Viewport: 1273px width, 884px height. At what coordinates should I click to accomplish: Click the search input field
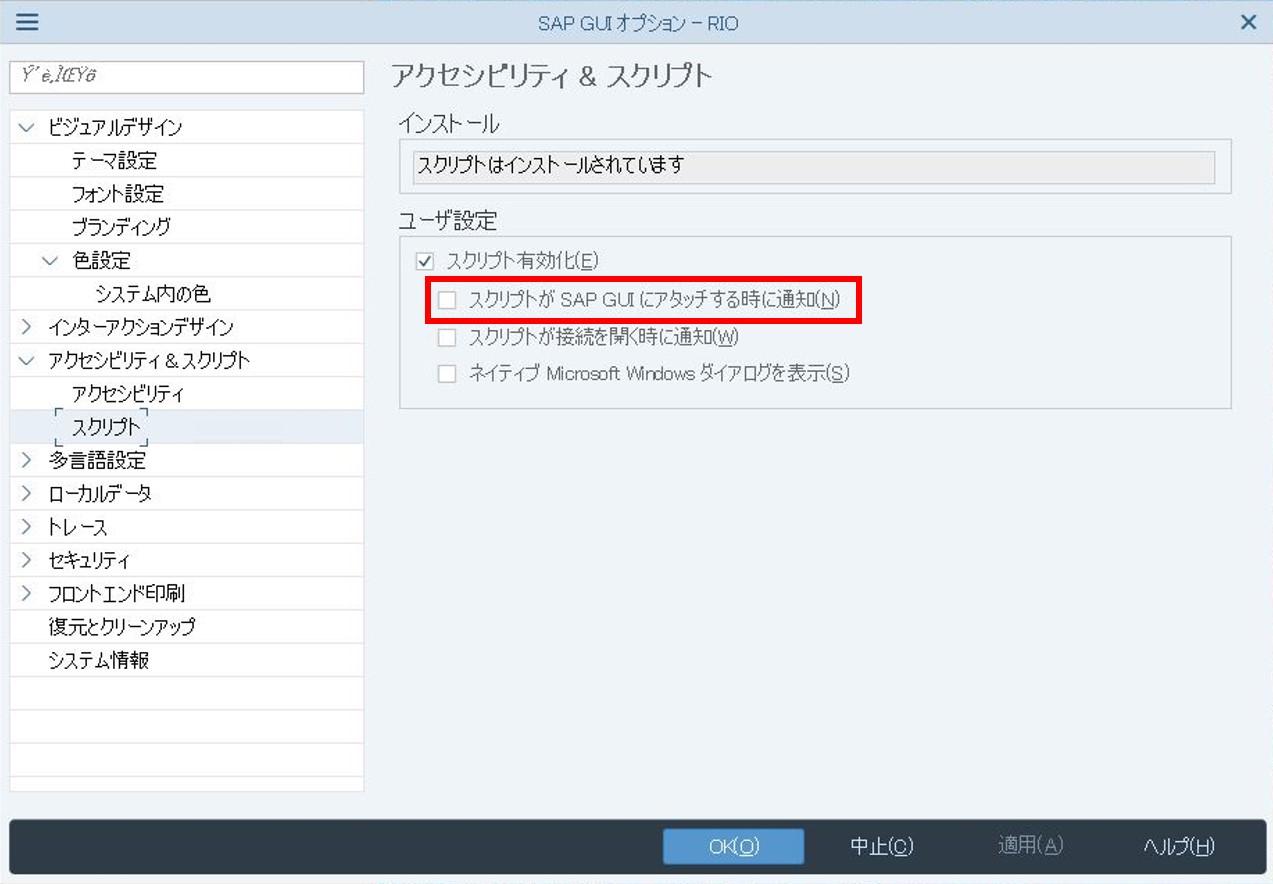click(186, 77)
